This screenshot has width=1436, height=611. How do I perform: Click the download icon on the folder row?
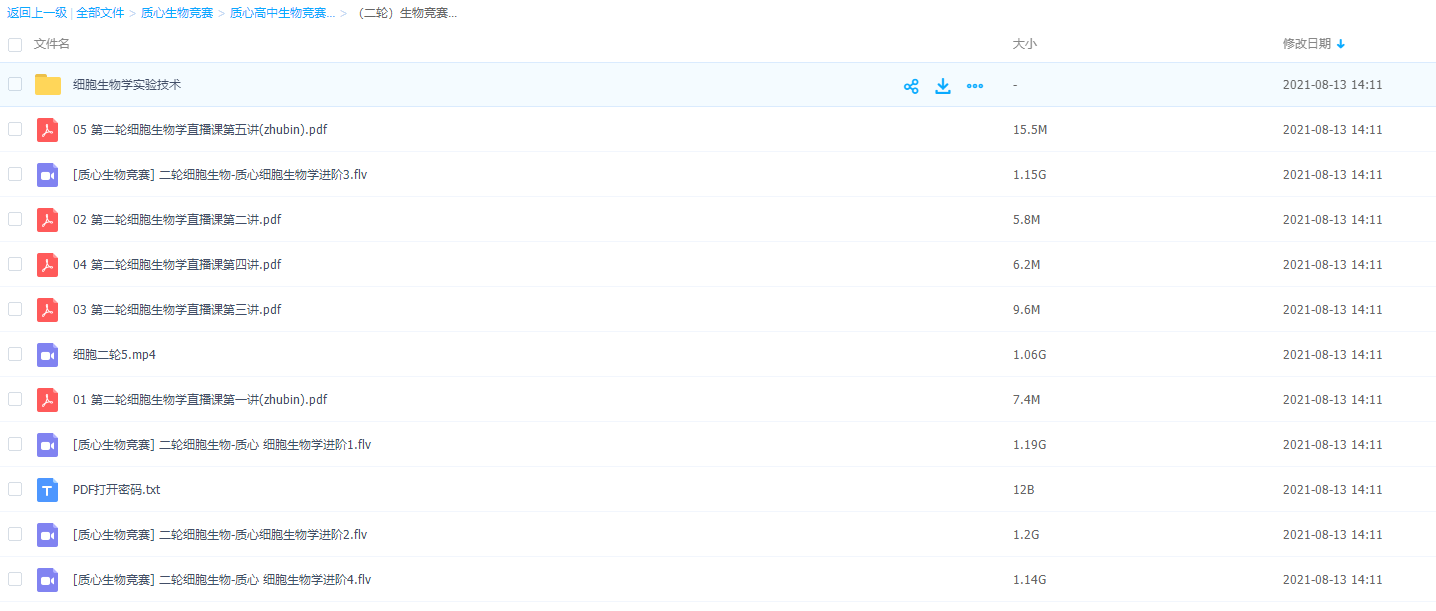click(943, 86)
